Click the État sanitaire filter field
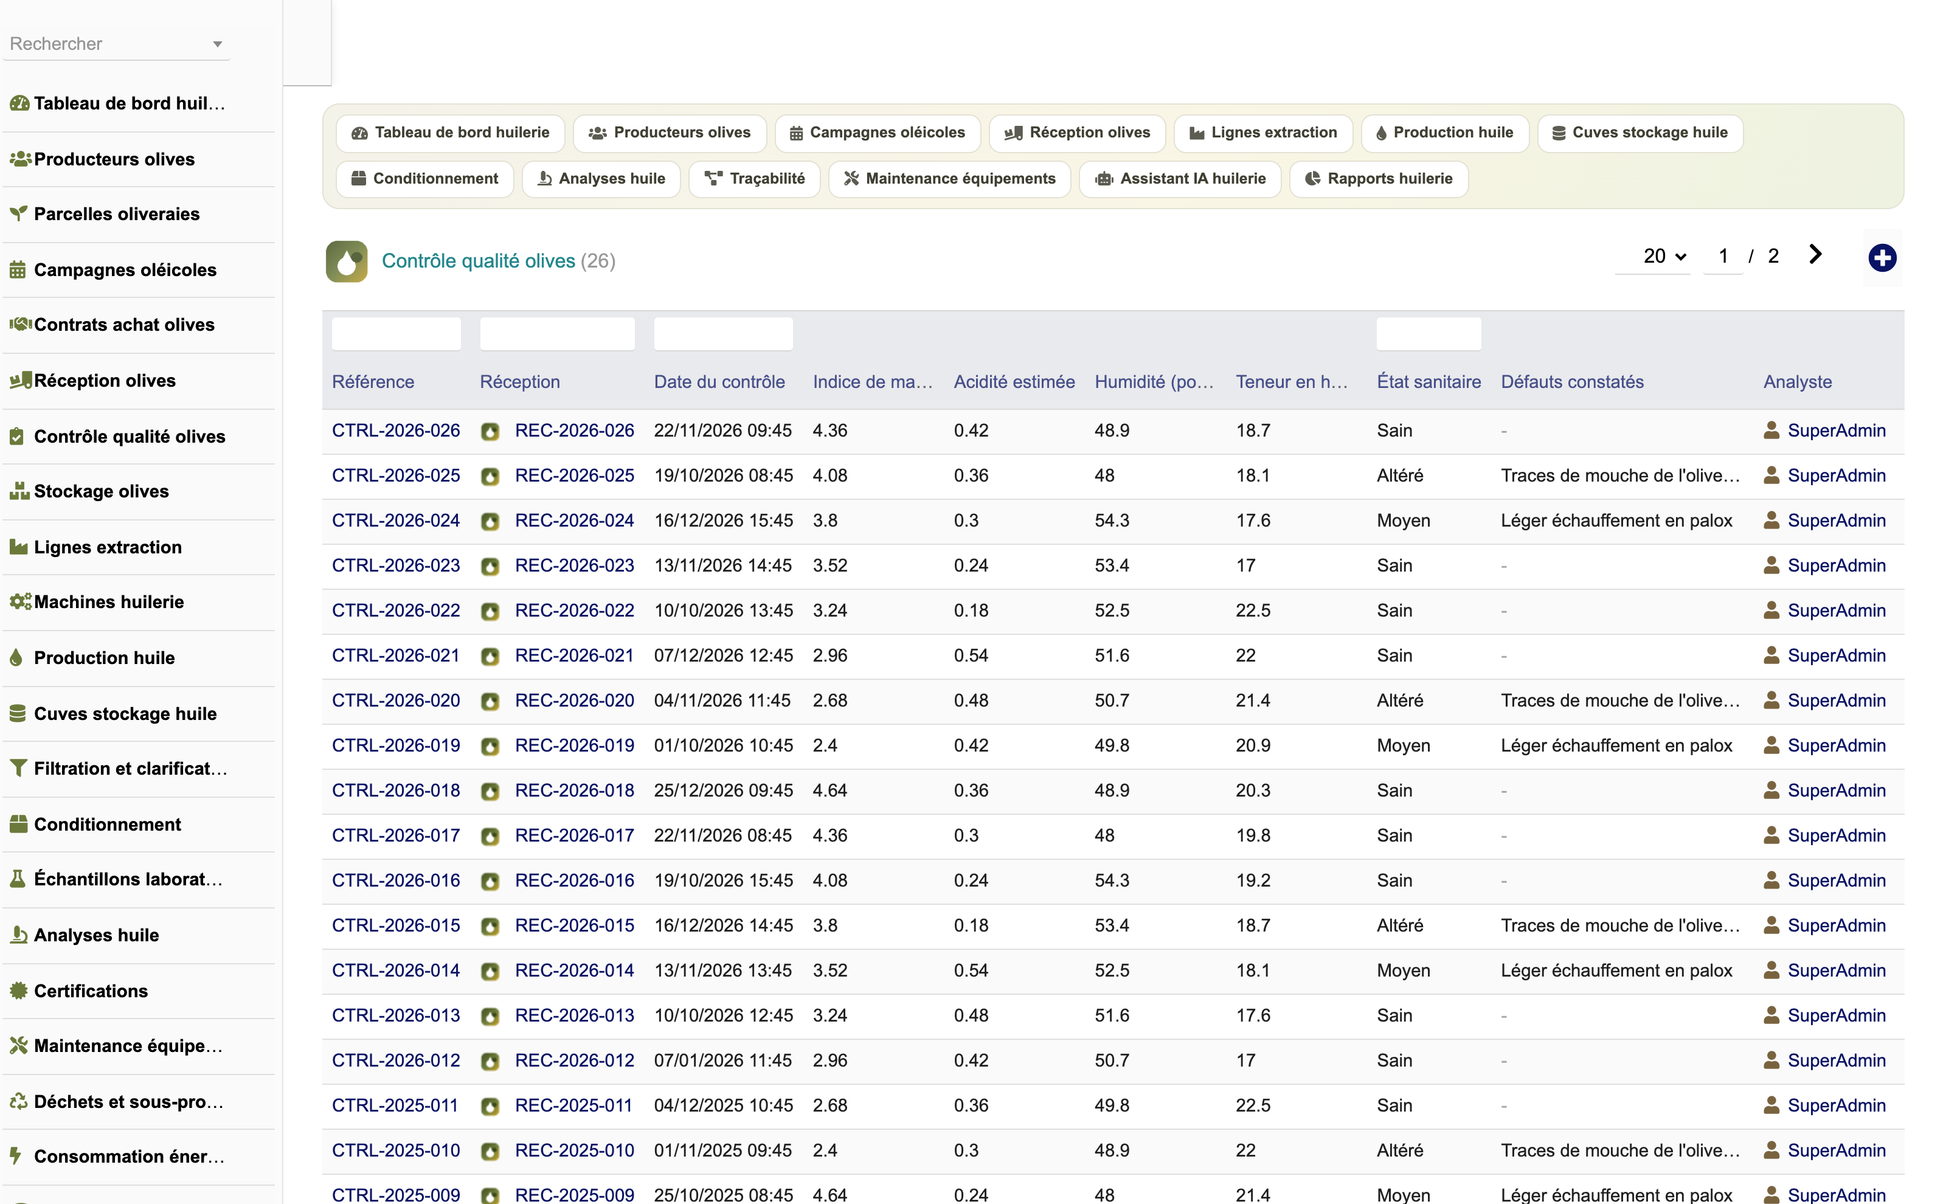1946x1204 pixels. pos(1428,334)
